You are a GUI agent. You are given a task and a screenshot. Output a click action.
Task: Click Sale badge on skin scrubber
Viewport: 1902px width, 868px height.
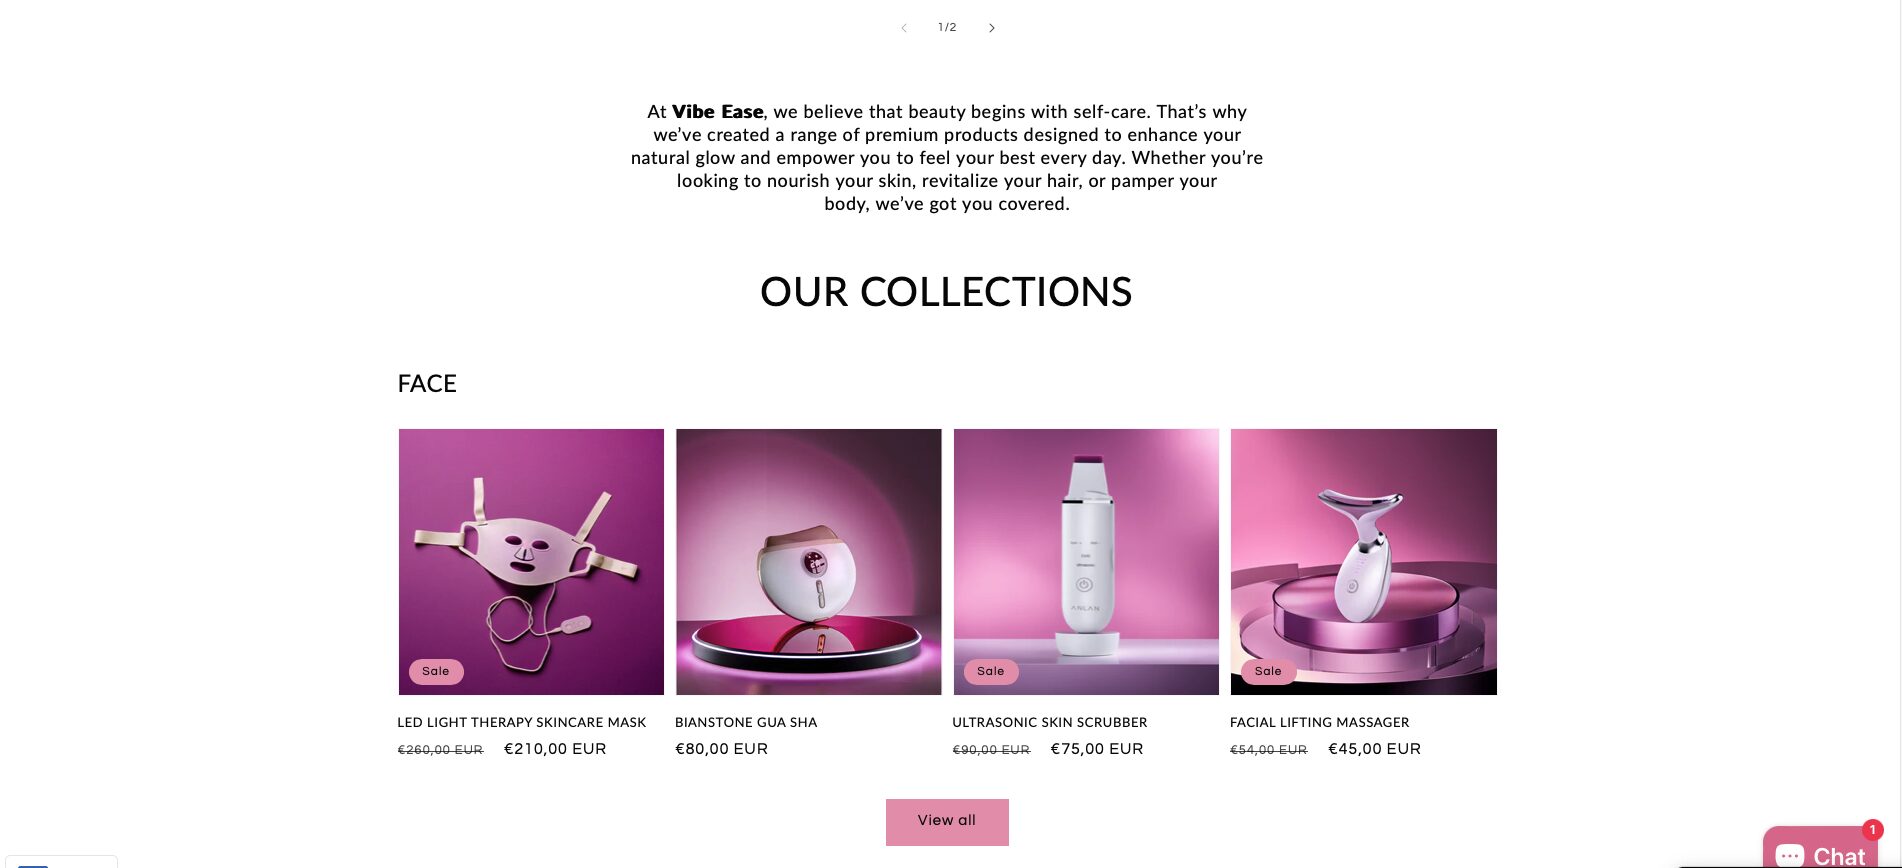(x=991, y=672)
